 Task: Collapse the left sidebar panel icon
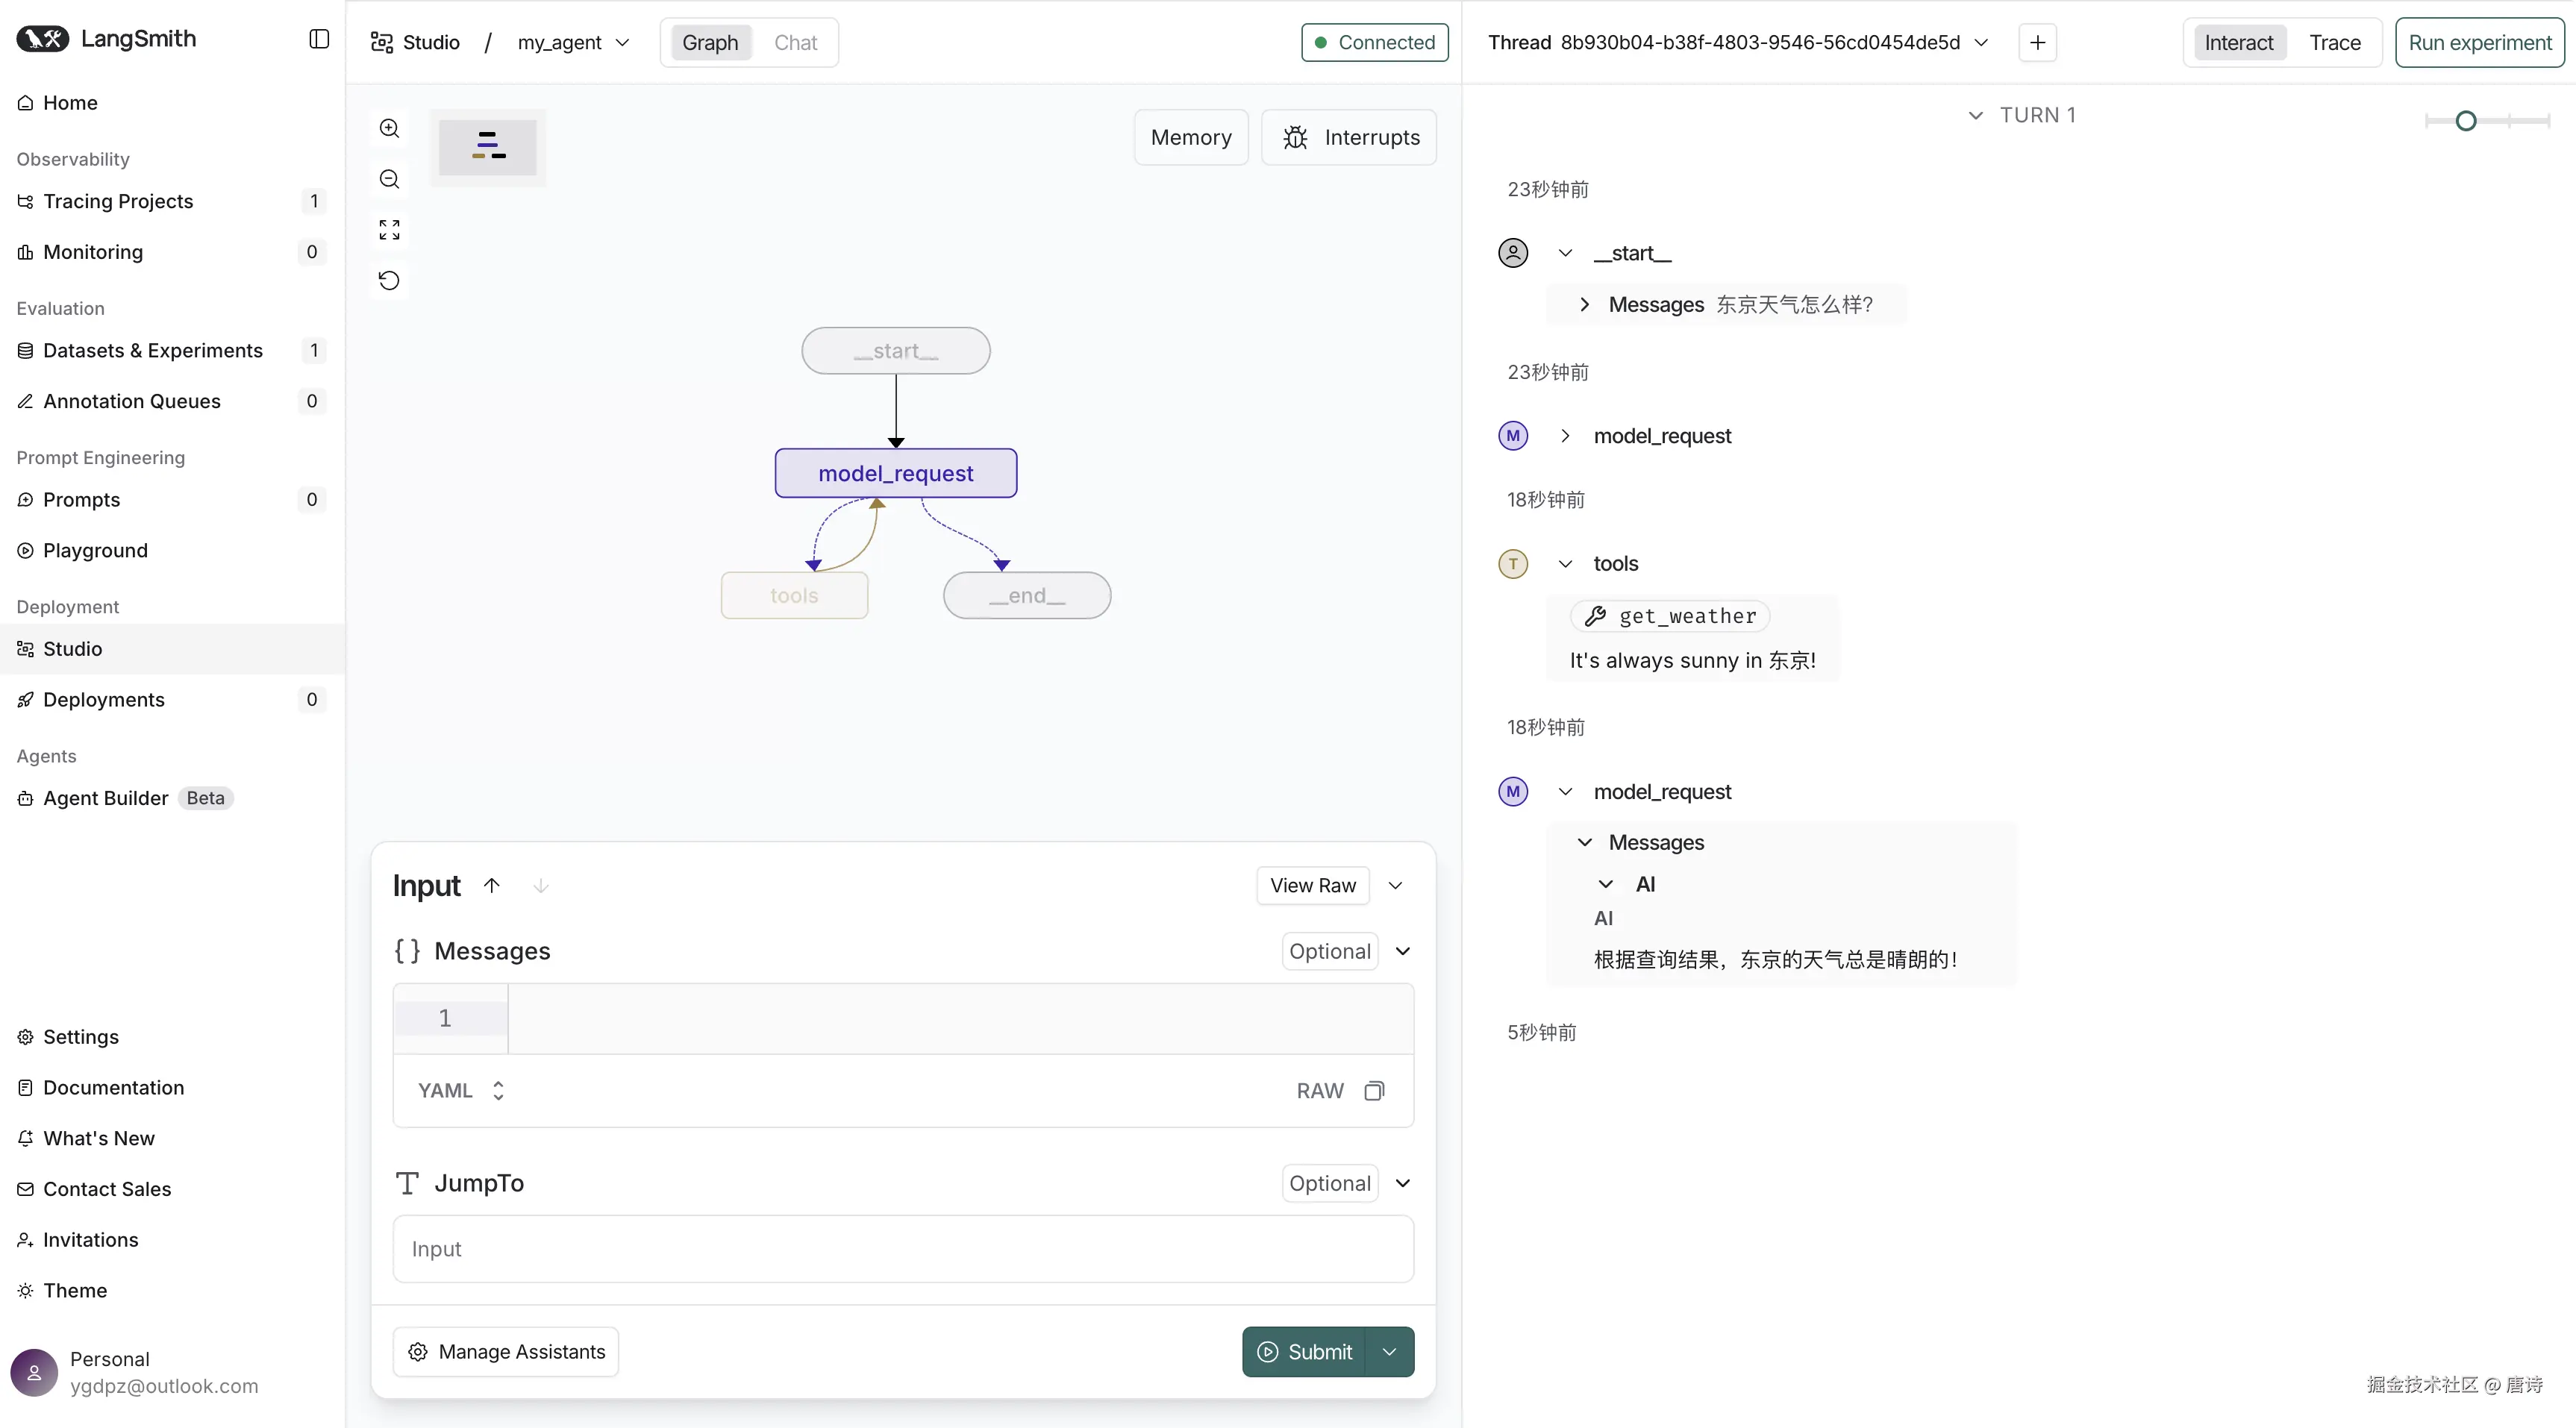tap(319, 39)
